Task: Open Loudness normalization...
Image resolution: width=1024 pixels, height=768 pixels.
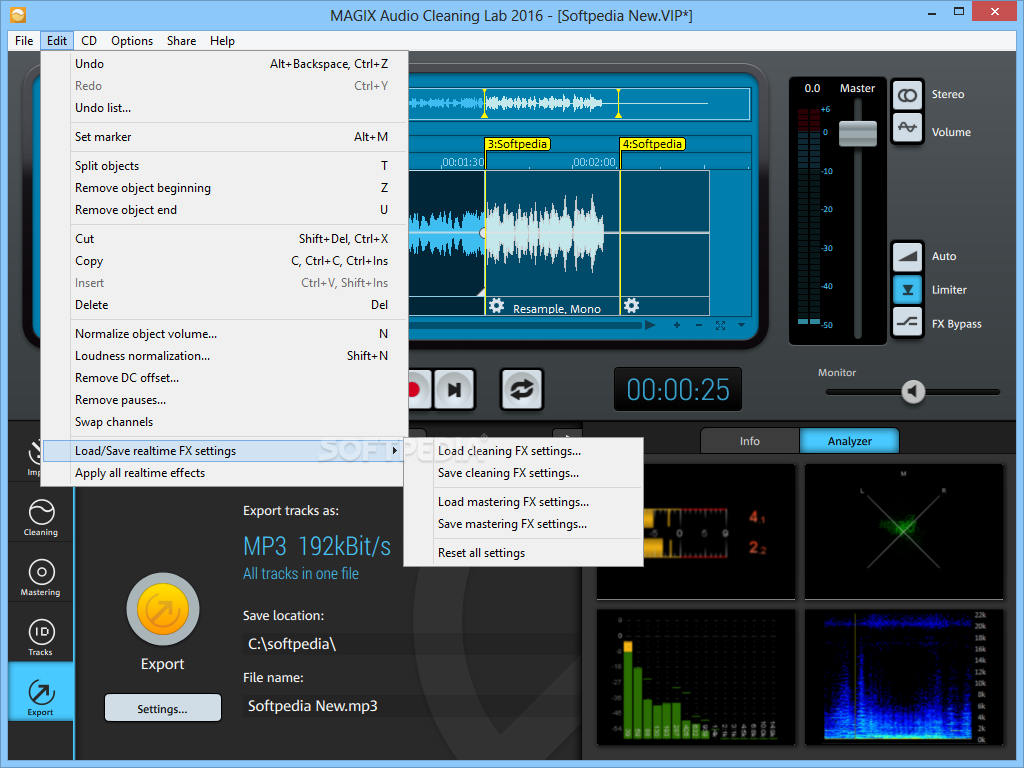Action: 225,356
